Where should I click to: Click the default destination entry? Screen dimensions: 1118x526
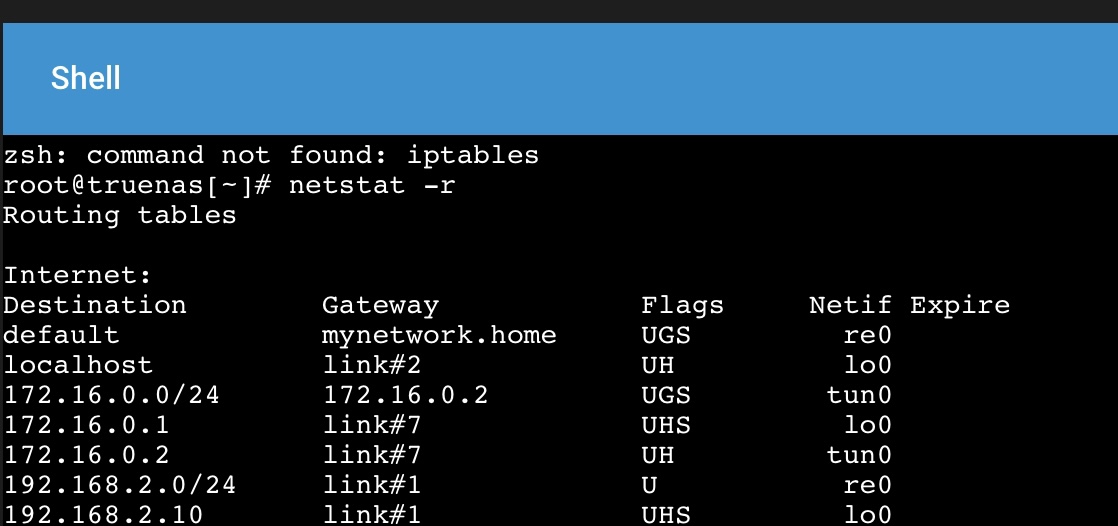[x=61, y=335]
